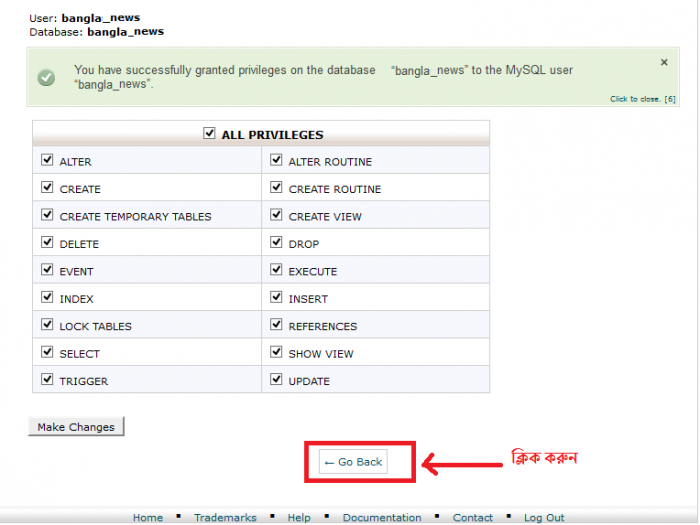Click the 'Click to close' link
Viewport: 700px width, 525px height.
[642, 99]
